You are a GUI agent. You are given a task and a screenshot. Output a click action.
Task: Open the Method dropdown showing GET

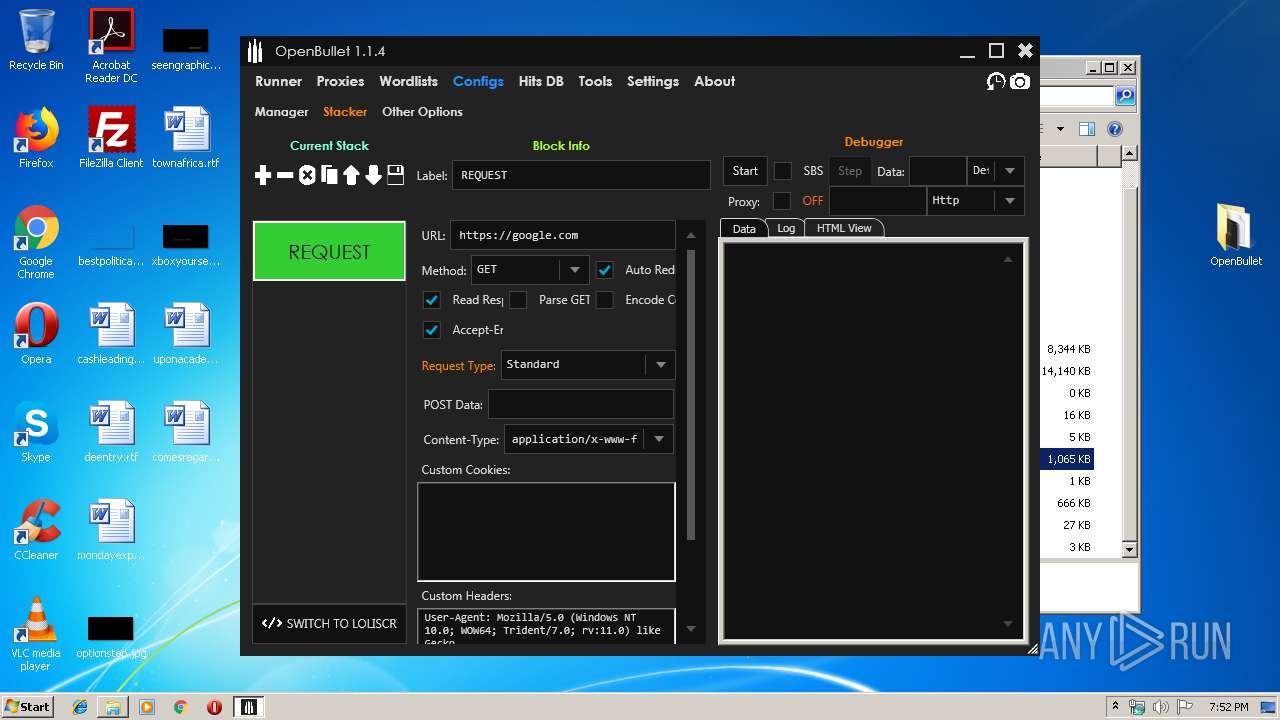click(x=530, y=270)
